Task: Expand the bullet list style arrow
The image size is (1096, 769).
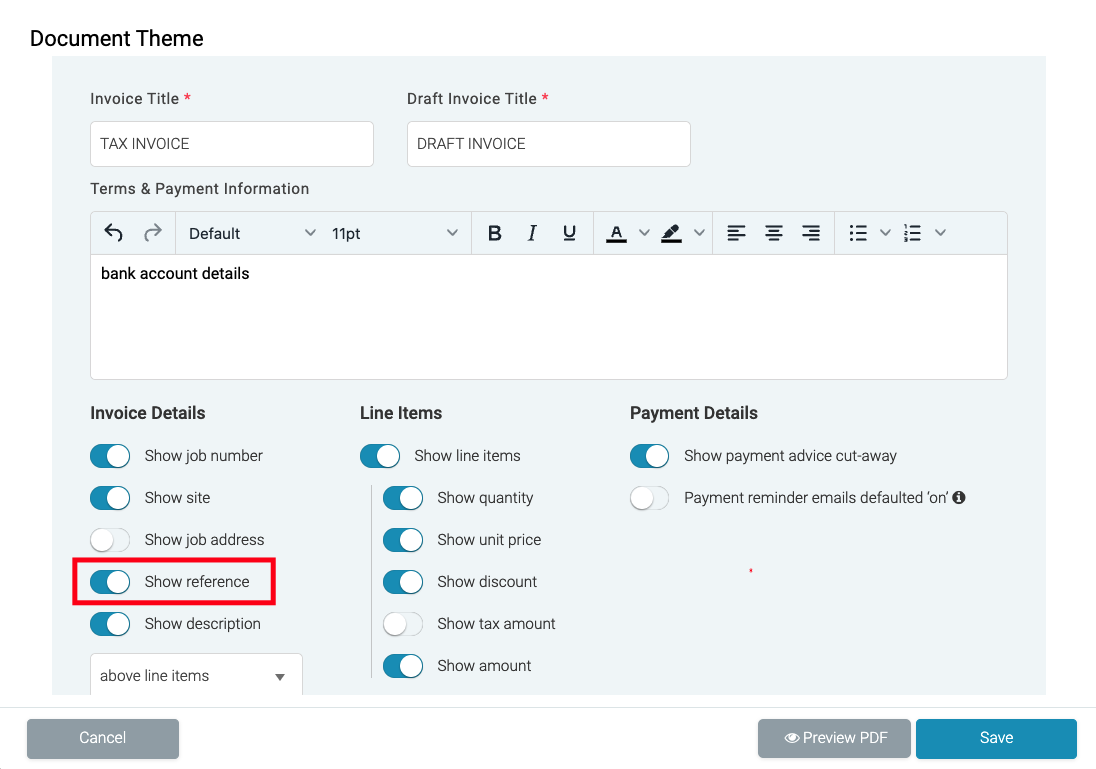Action: [x=885, y=233]
